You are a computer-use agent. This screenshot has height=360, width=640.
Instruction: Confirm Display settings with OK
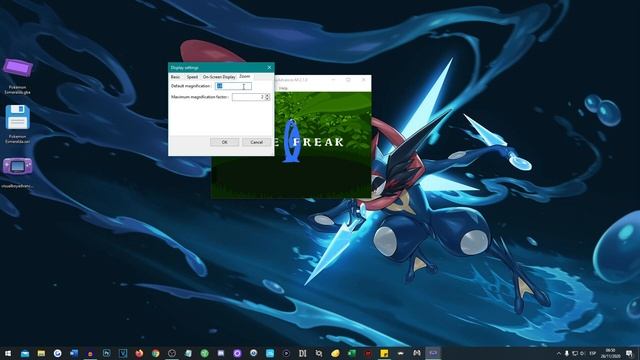pos(224,142)
